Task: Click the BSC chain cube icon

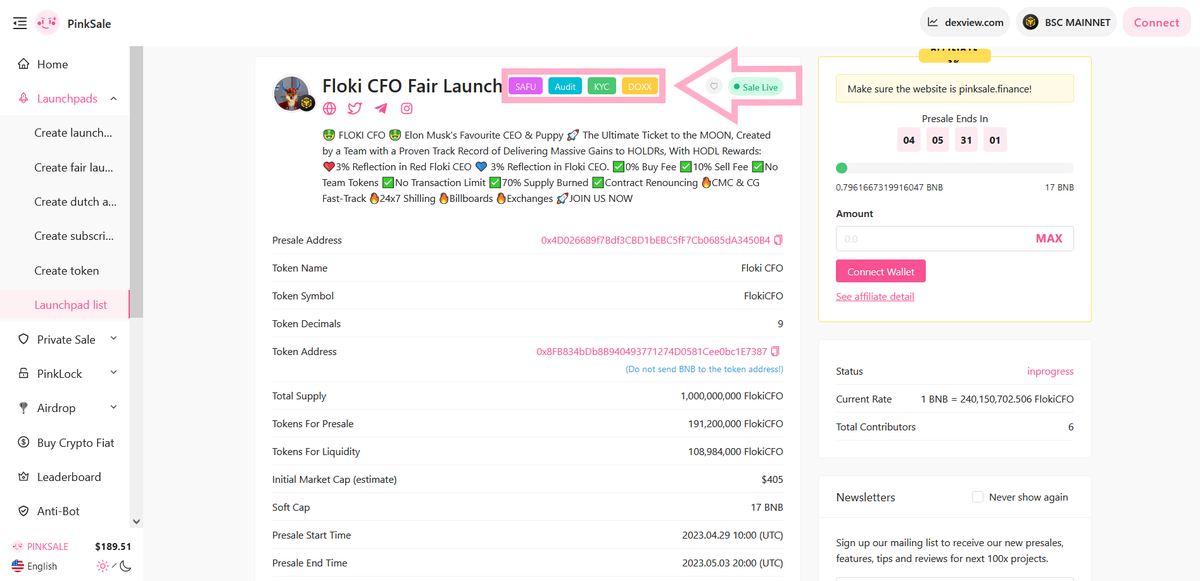Action: 1029,22
